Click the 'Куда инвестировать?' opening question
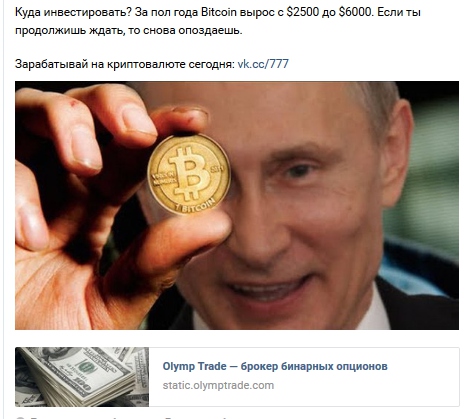 [73, 12]
